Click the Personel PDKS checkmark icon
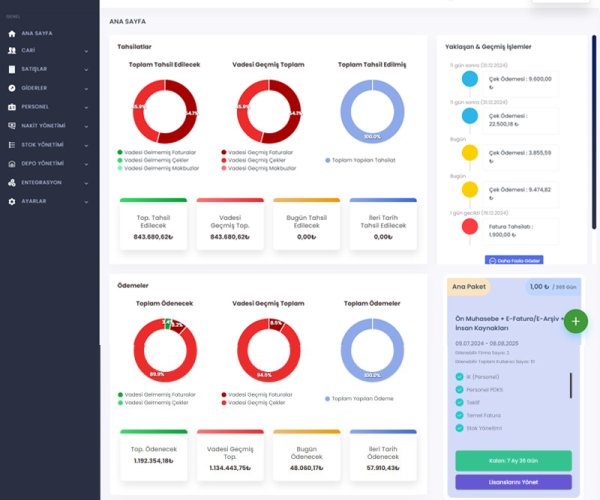The height and width of the screenshot is (500, 600). (460, 389)
